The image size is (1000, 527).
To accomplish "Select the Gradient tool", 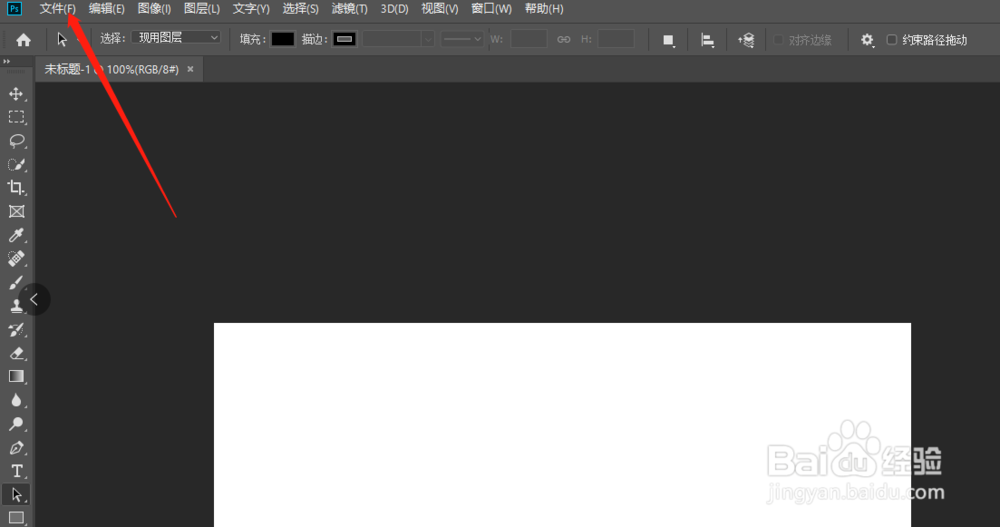I will pyautogui.click(x=16, y=376).
